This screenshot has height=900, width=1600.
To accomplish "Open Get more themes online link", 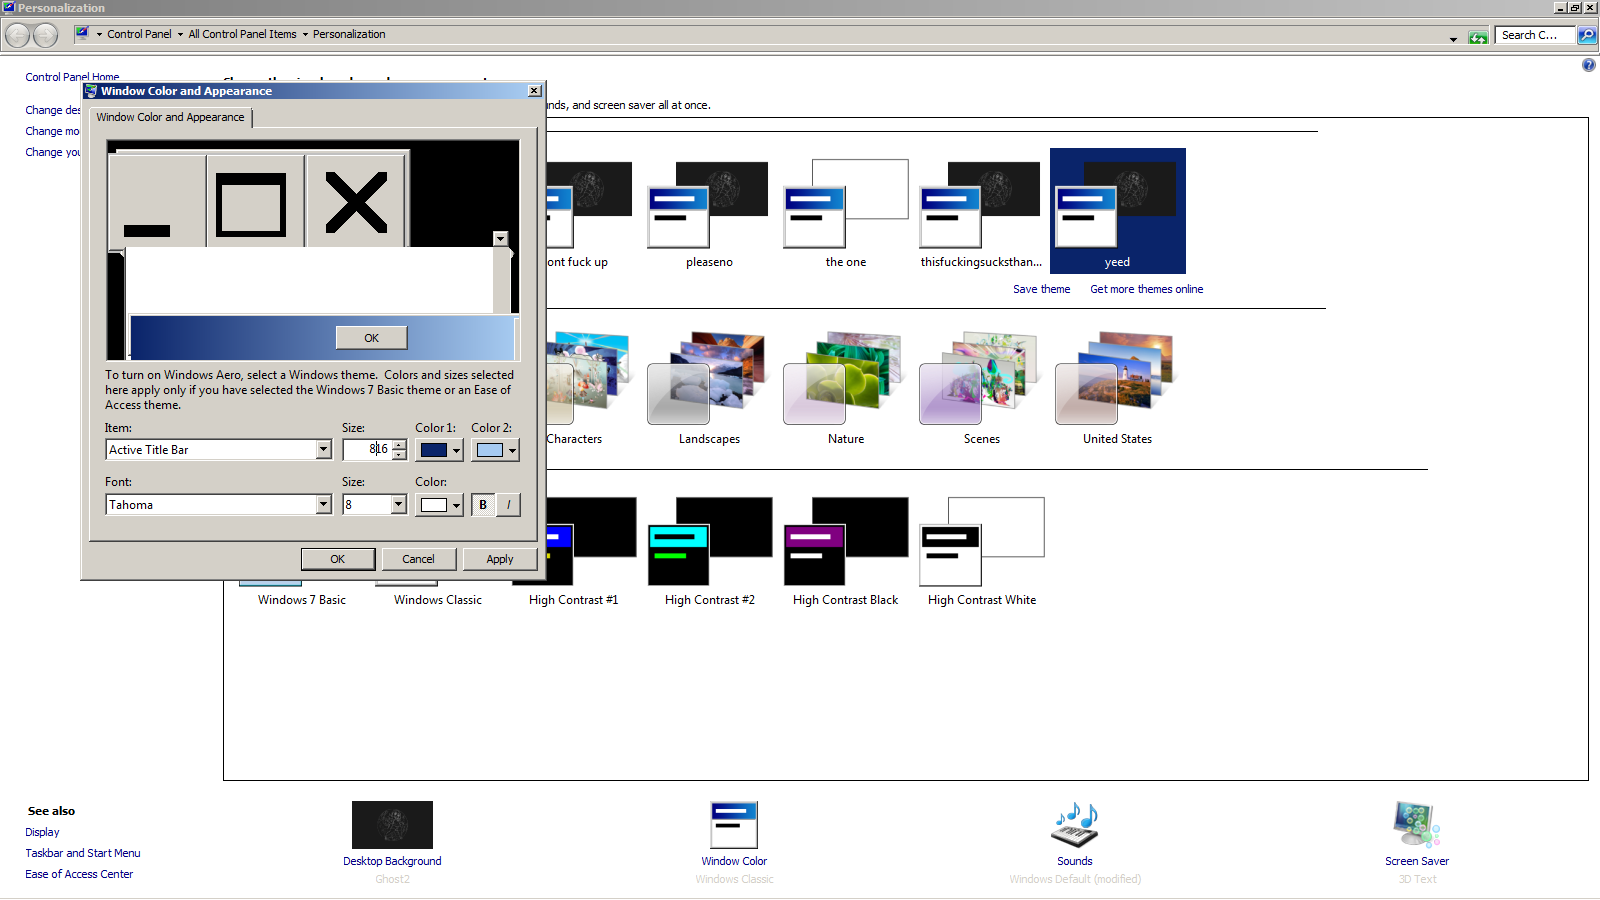I will 1146,289.
